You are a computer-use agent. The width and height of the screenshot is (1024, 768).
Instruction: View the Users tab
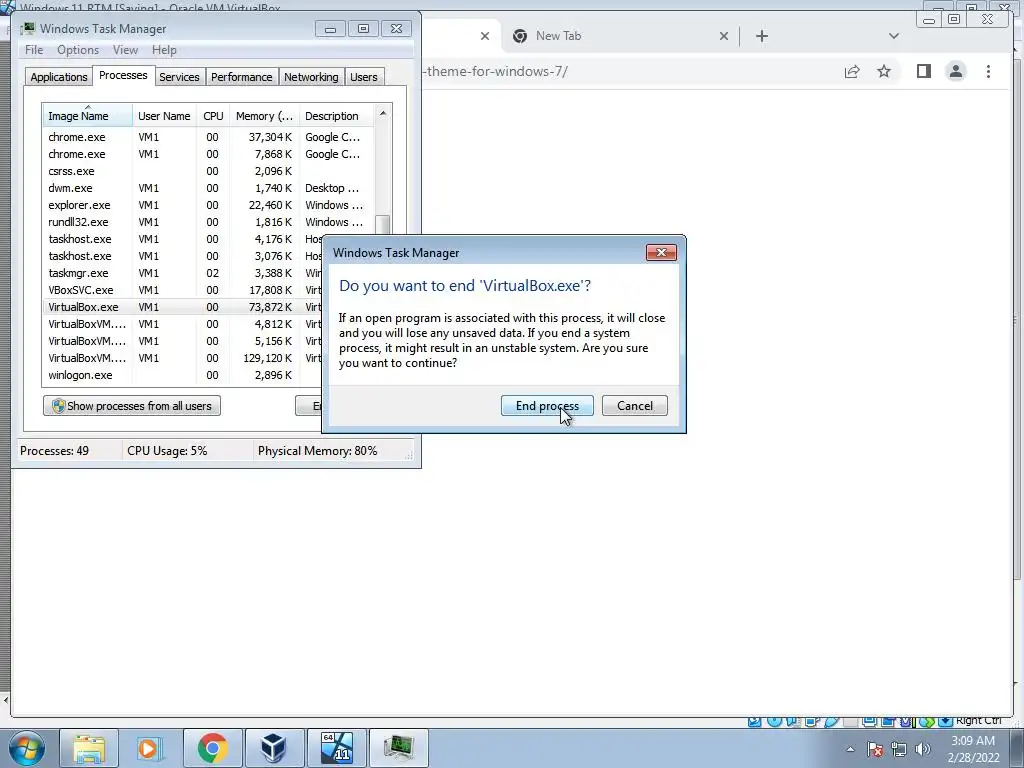coord(364,77)
